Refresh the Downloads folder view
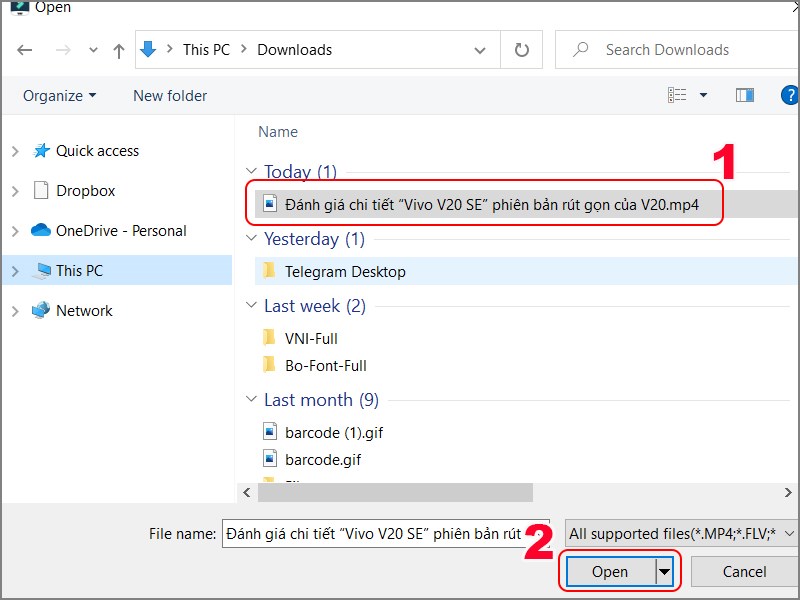Viewport: 800px width, 600px height. tap(521, 49)
